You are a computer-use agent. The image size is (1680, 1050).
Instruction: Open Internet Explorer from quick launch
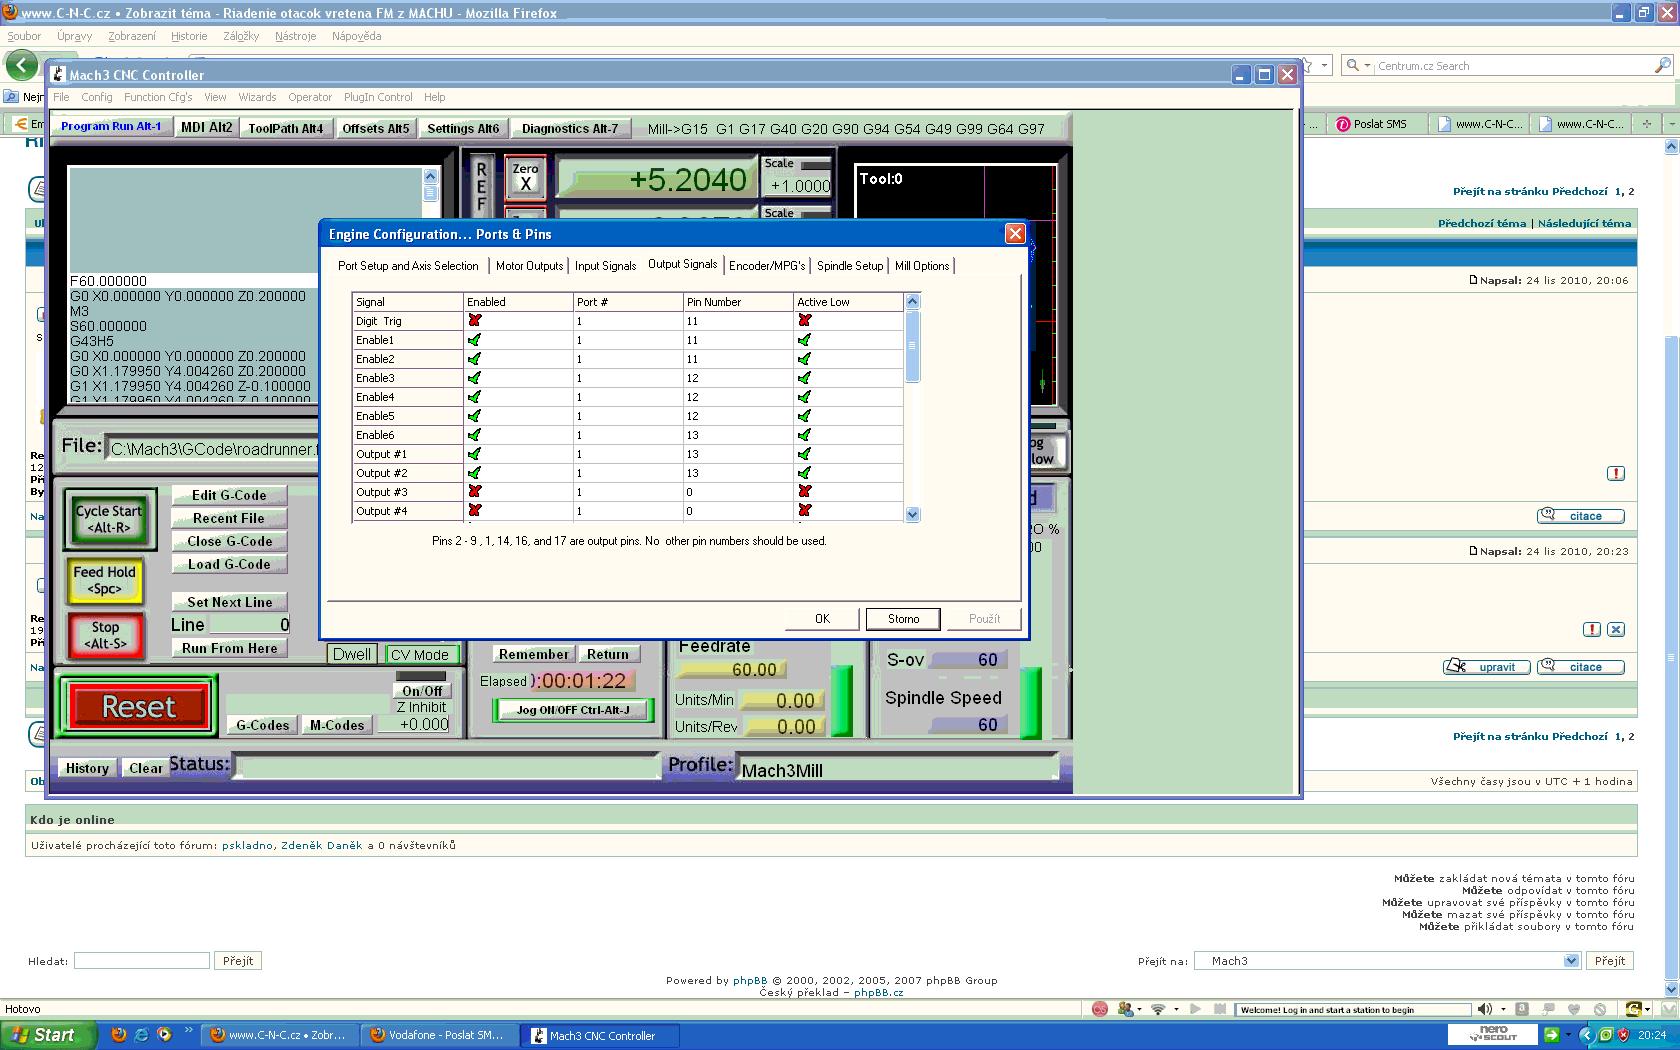click(141, 1035)
